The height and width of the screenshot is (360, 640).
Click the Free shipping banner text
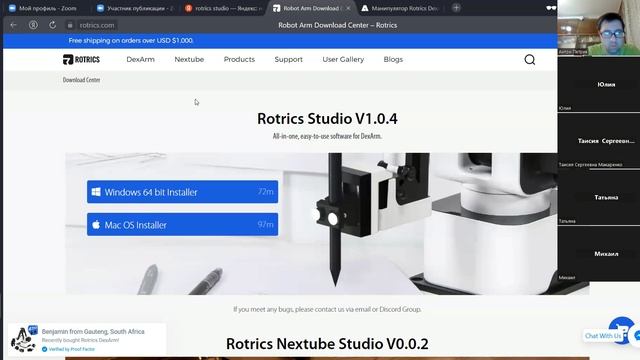click(131, 40)
